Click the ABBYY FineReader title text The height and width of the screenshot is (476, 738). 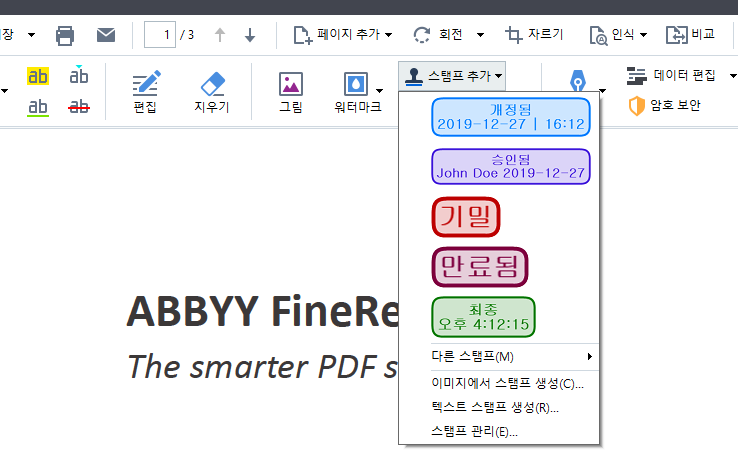coord(263,311)
